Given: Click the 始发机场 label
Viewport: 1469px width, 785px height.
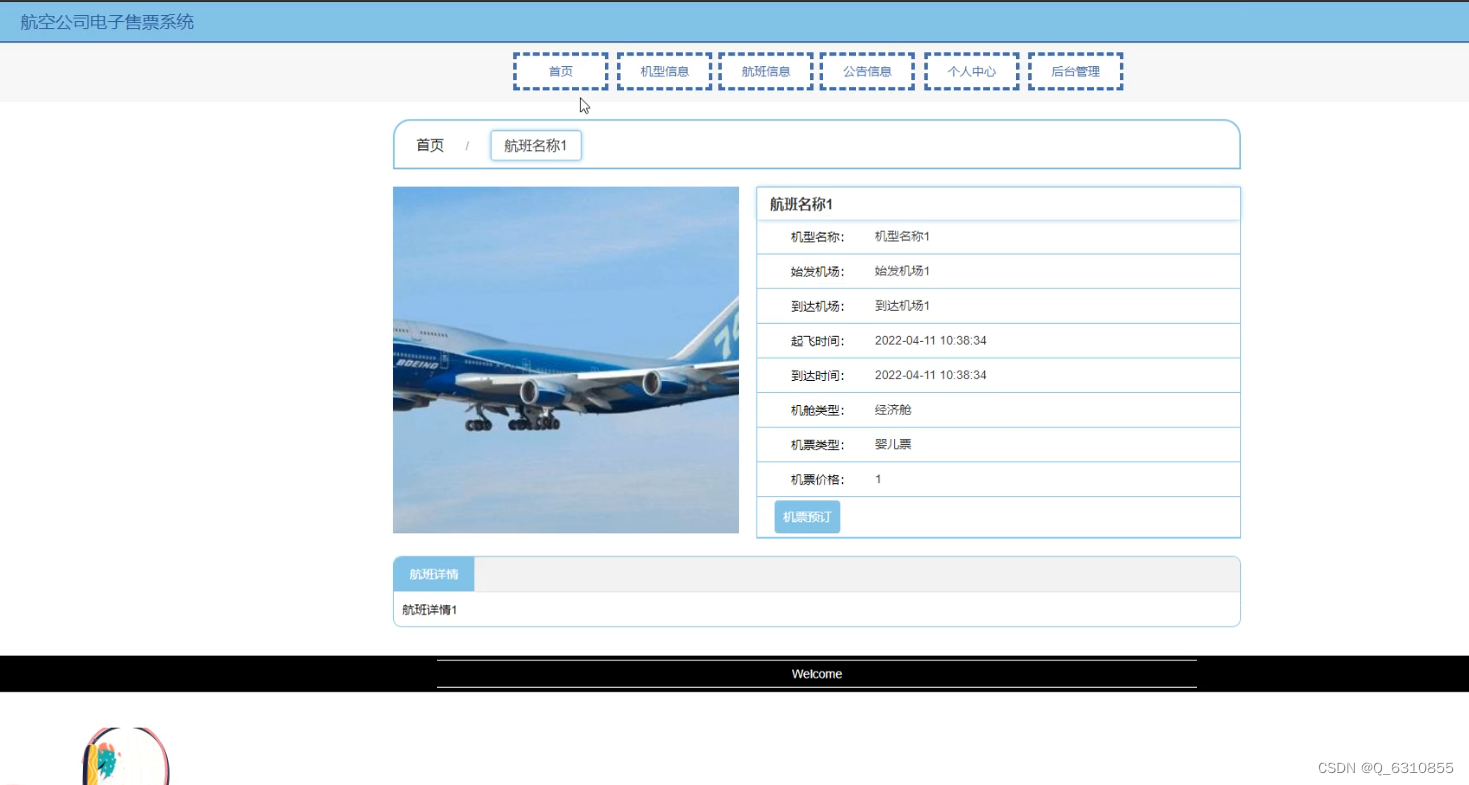Looking at the screenshot, I should [817, 271].
